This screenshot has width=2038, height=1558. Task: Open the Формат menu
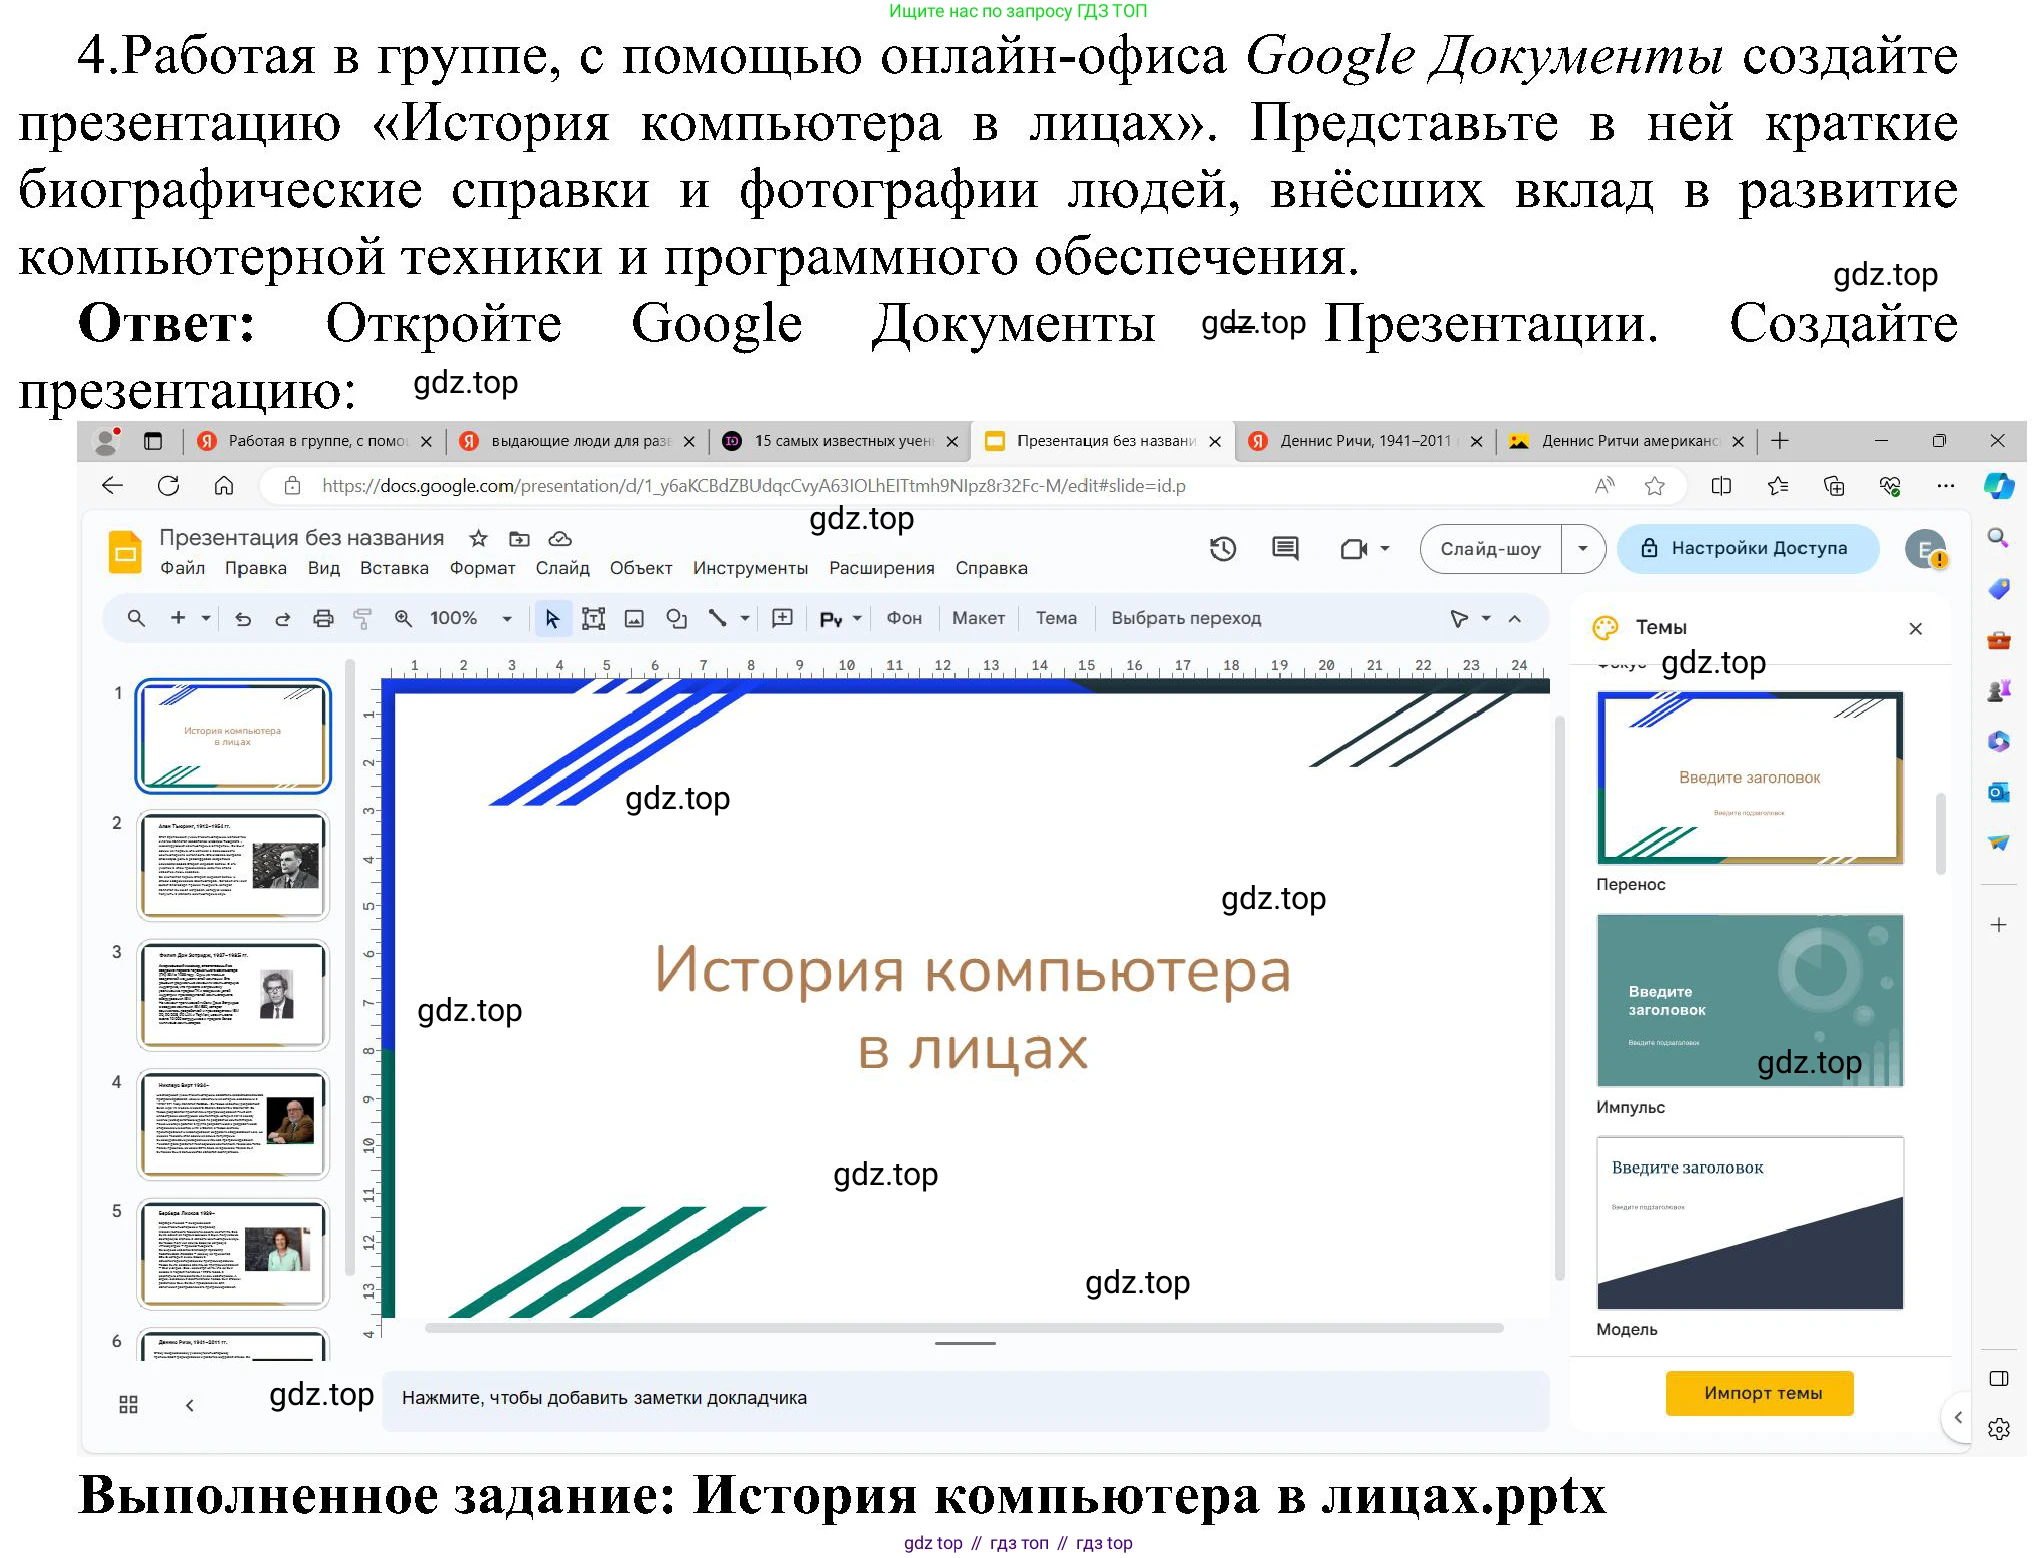(x=482, y=568)
